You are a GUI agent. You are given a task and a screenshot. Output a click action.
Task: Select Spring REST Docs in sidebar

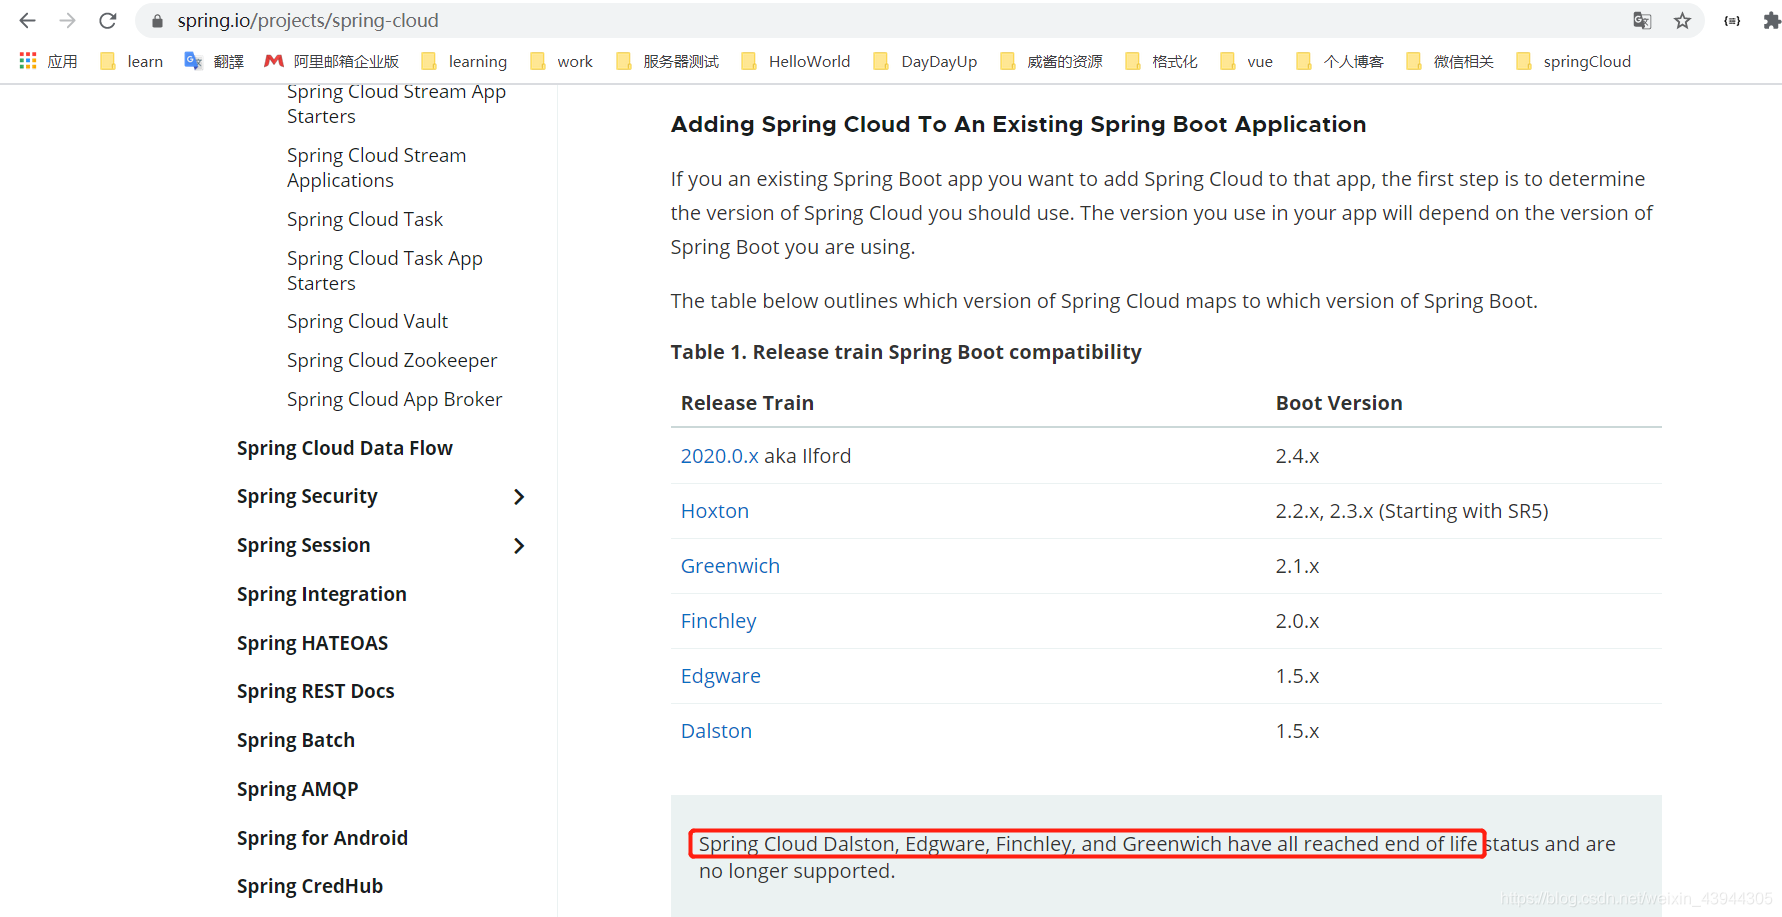(315, 691)
